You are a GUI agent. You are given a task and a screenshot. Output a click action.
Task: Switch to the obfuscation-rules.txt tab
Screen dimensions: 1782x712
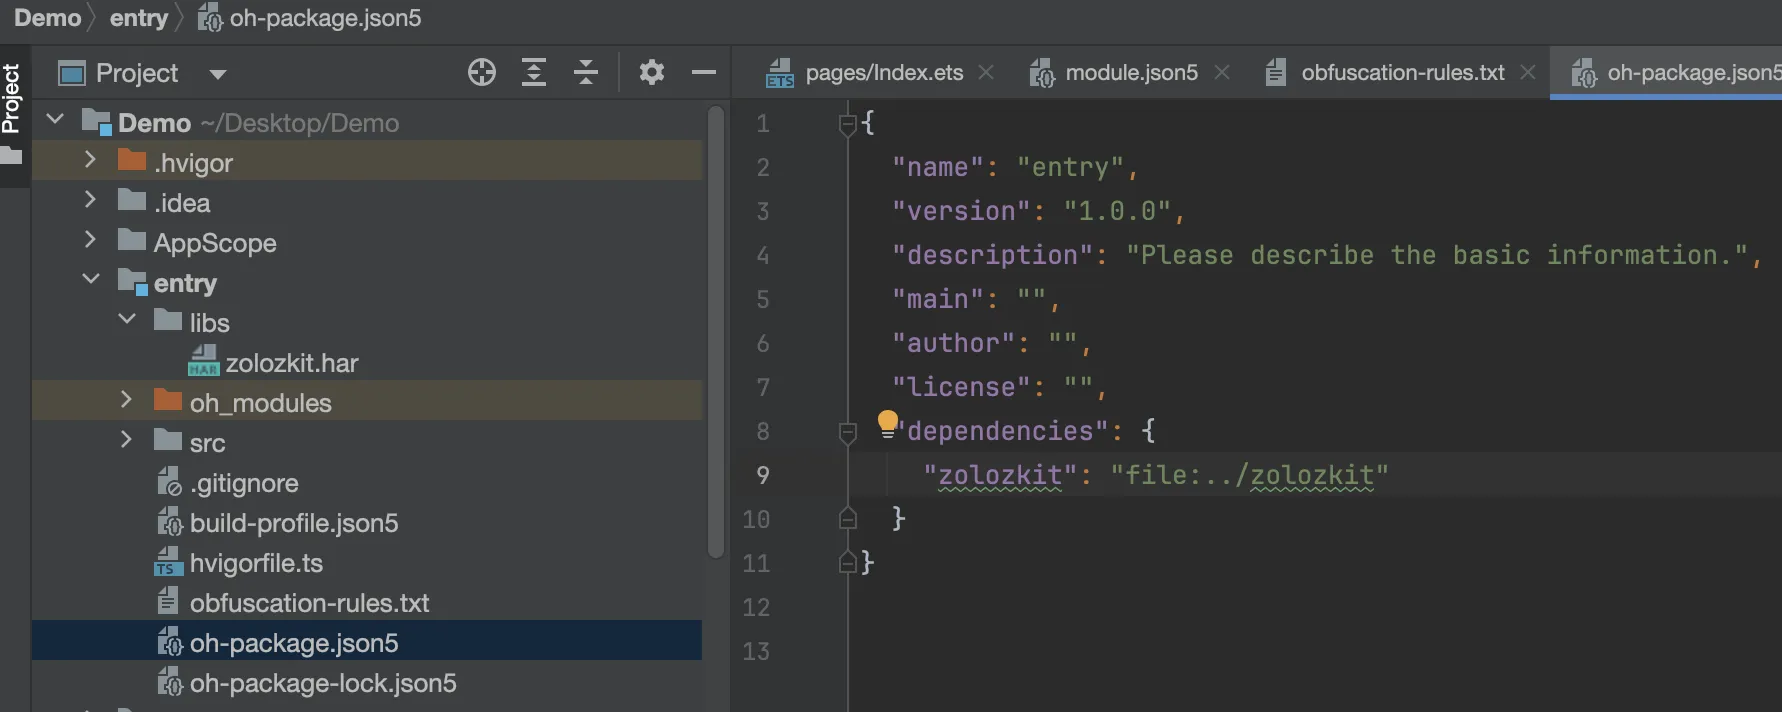1402,73
